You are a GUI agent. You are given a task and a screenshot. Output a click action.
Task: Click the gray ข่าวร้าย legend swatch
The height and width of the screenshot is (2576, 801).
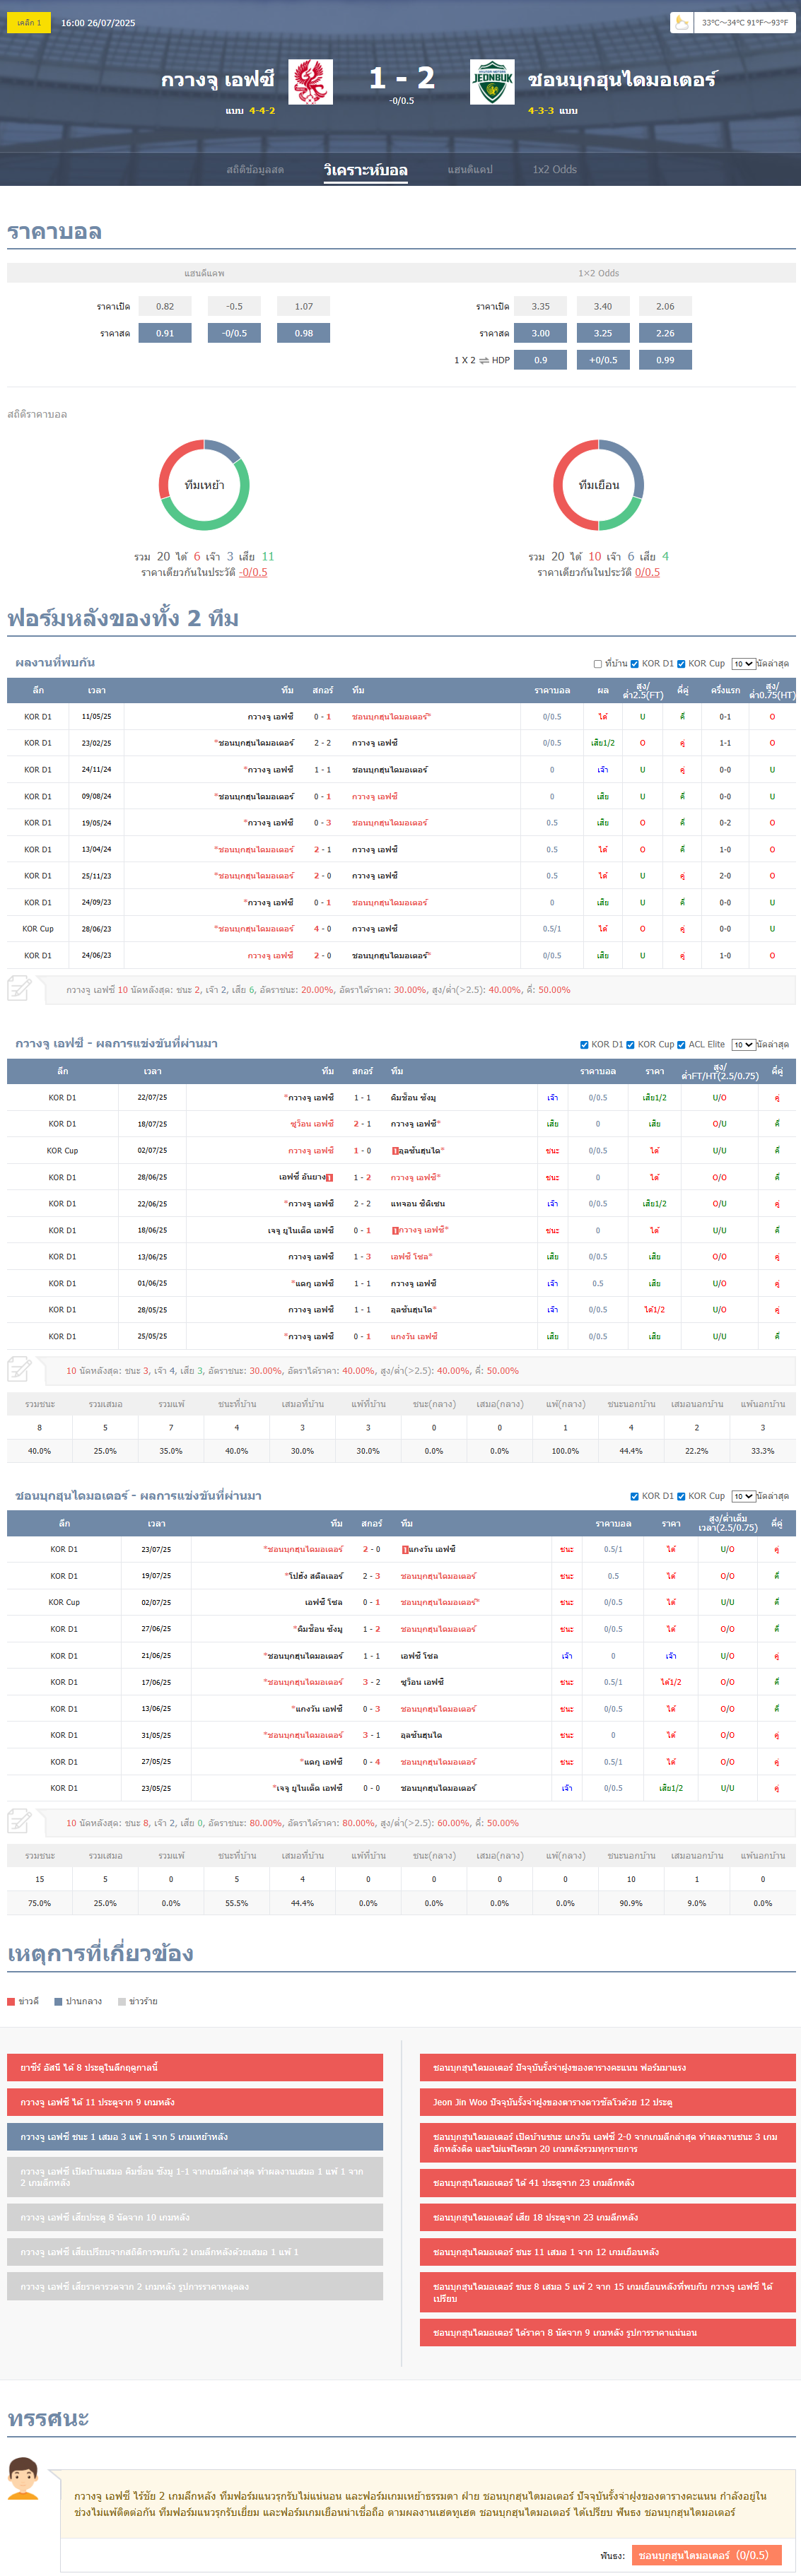[122, 2001]
